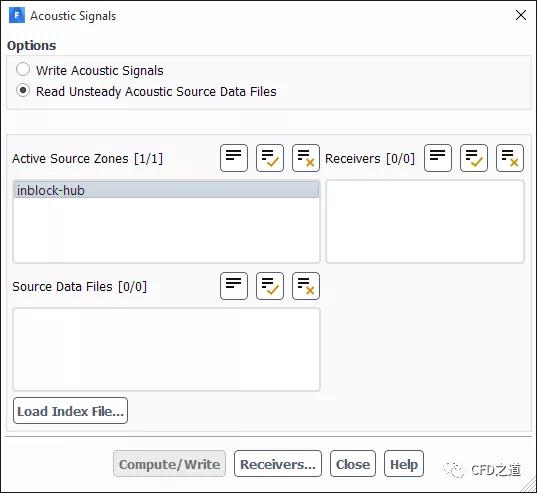Deselect all Source Data Files
537x493 pixels.
(x=306, y=286)
